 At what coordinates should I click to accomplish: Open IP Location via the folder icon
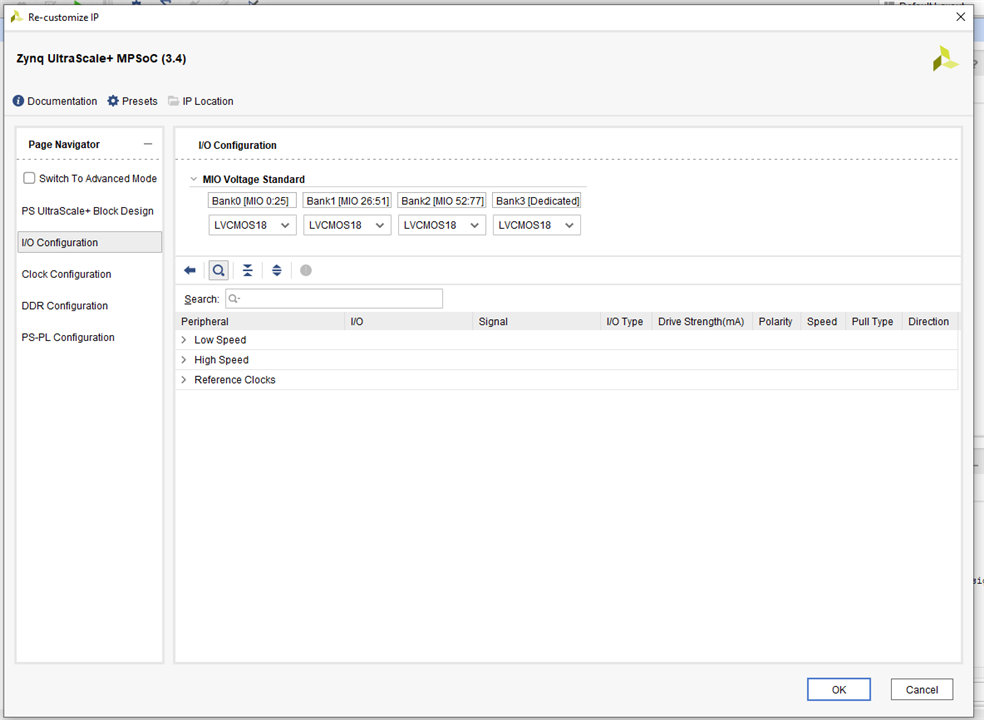pos(174,101)
